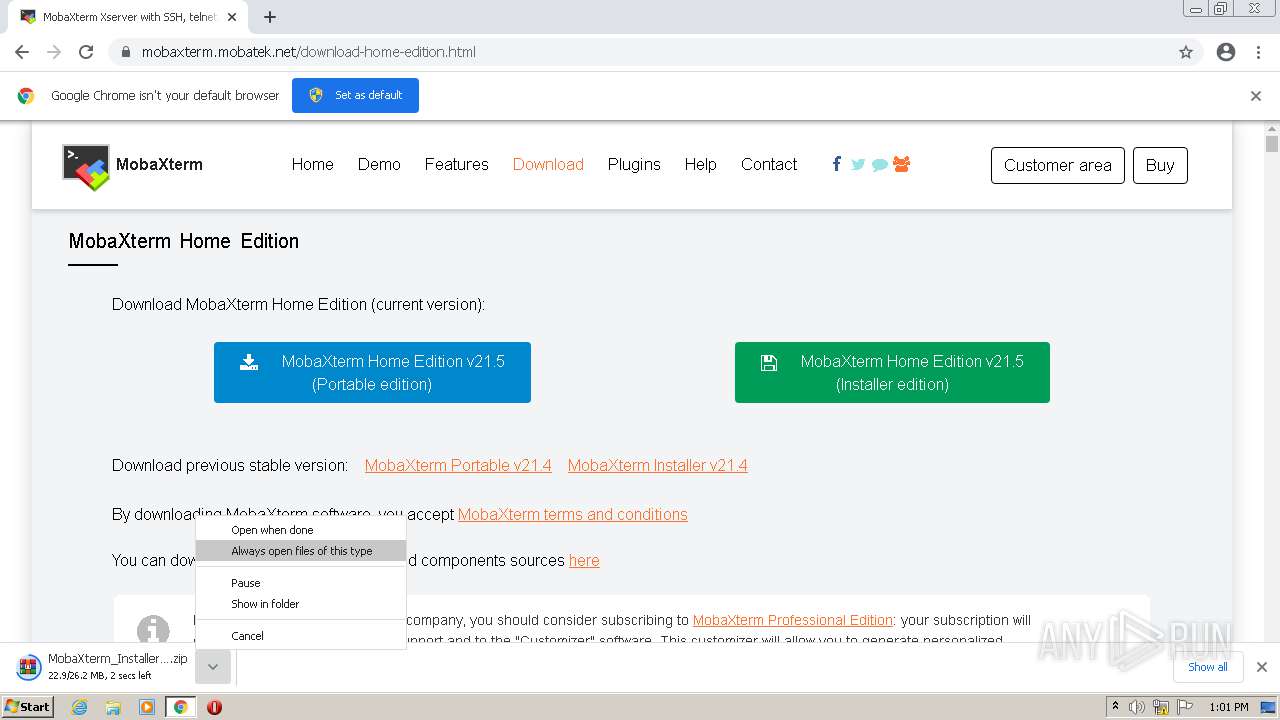Click Chrome icon in taskbar
Screen dimensions: 1280x720
(x=180, y=707)
